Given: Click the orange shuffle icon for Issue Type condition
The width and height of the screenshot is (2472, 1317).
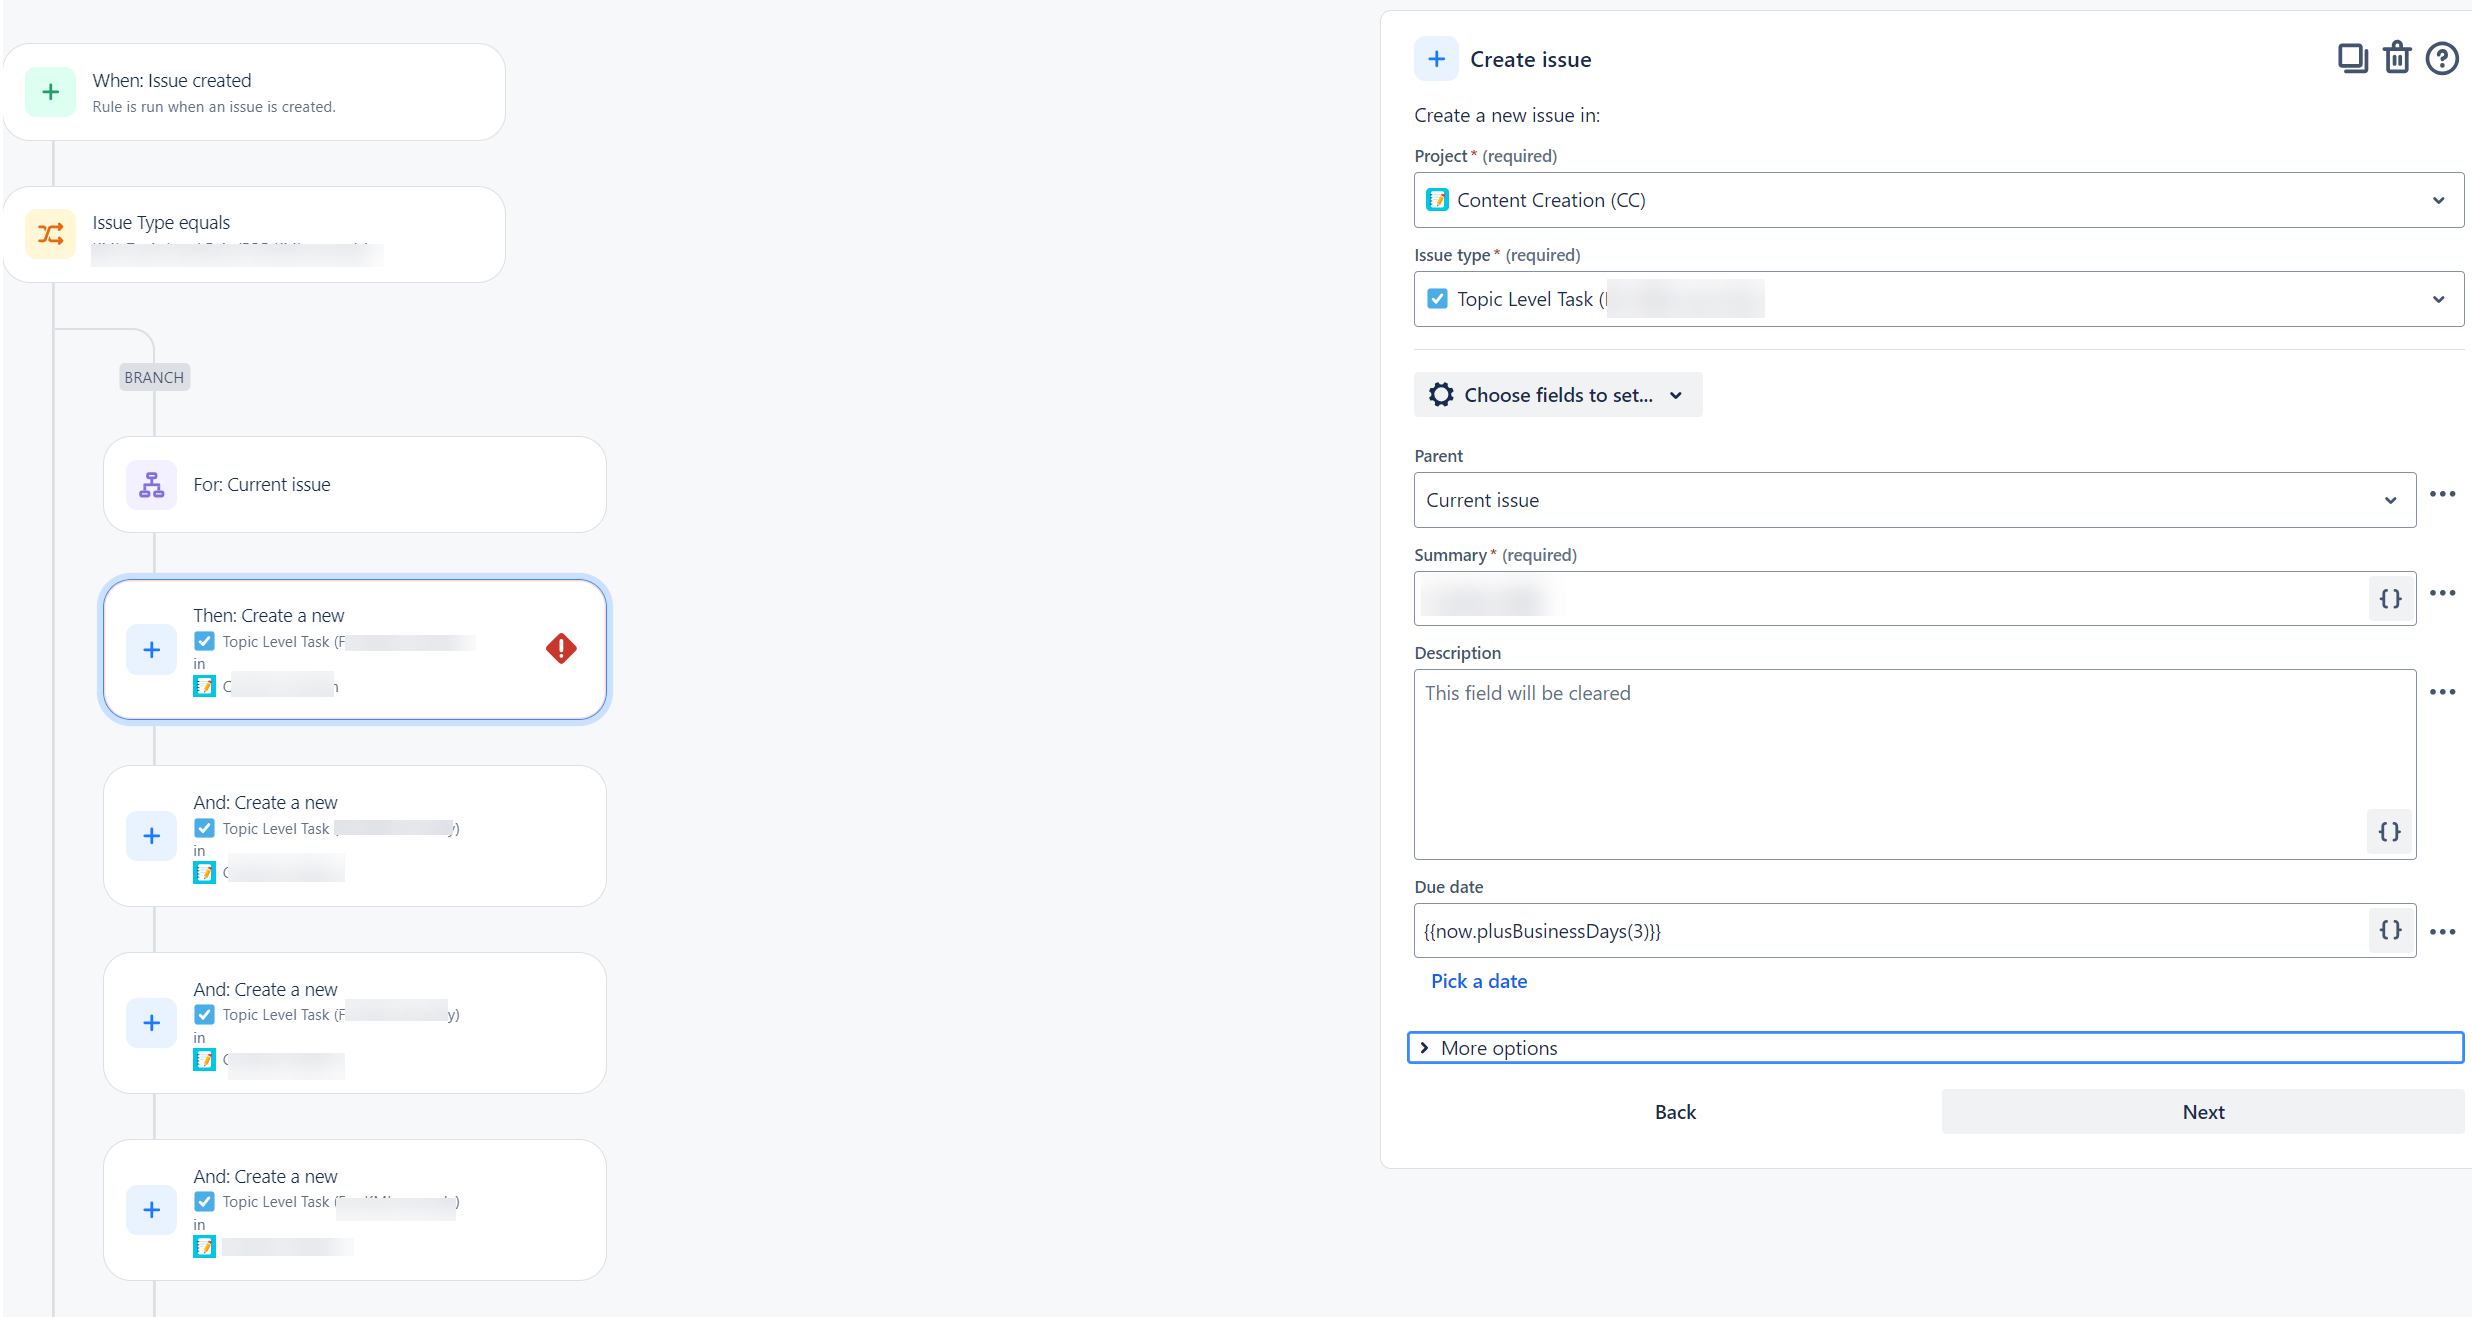Looking at the screenshot, I should (x=51, y=234).
